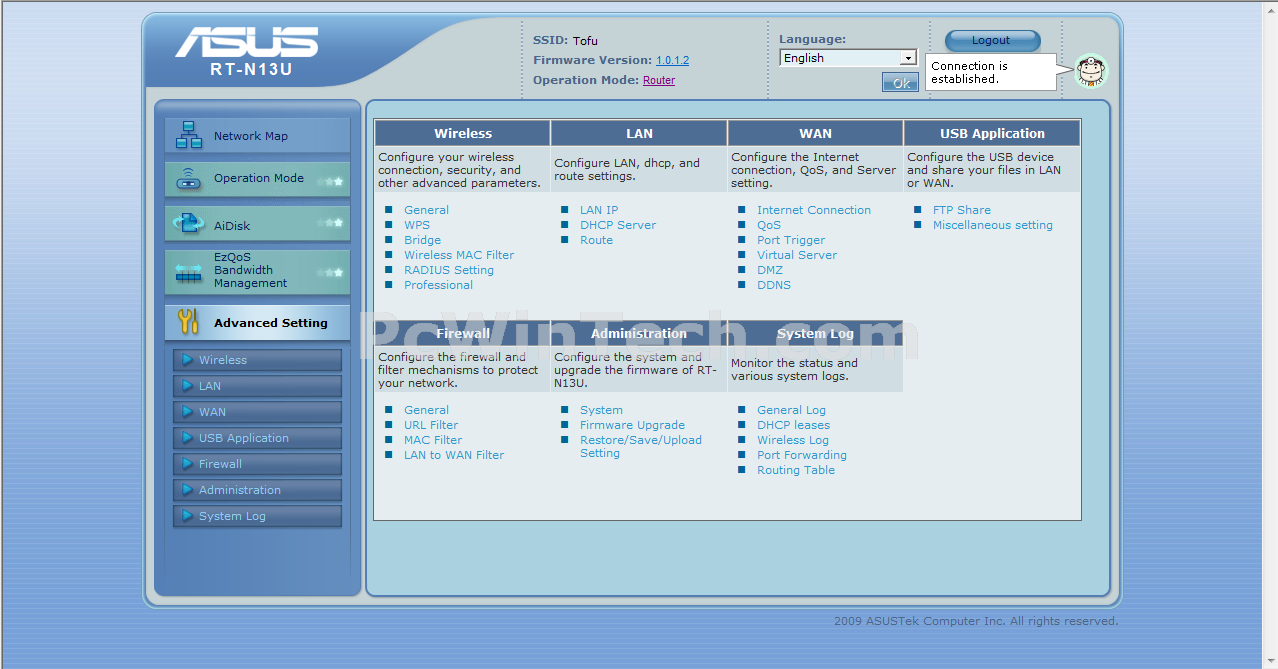Select Network Map in sidebar
This screenshot has width=1278, height=669.
pos(258,136)
